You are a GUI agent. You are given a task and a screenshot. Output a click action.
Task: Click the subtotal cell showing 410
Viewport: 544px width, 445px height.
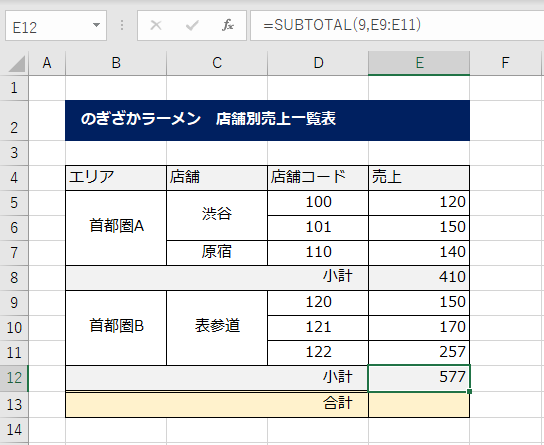(419, 278)
